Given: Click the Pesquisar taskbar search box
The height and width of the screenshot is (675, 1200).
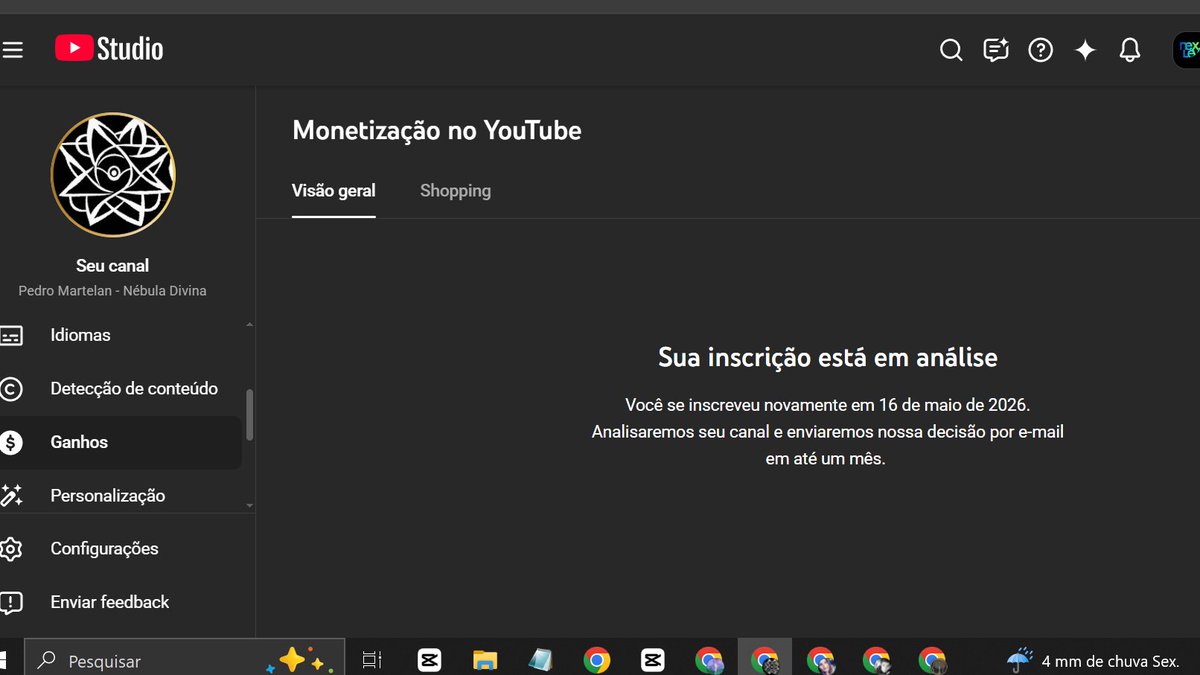Looking at the screenshot, I should (185, 660).
